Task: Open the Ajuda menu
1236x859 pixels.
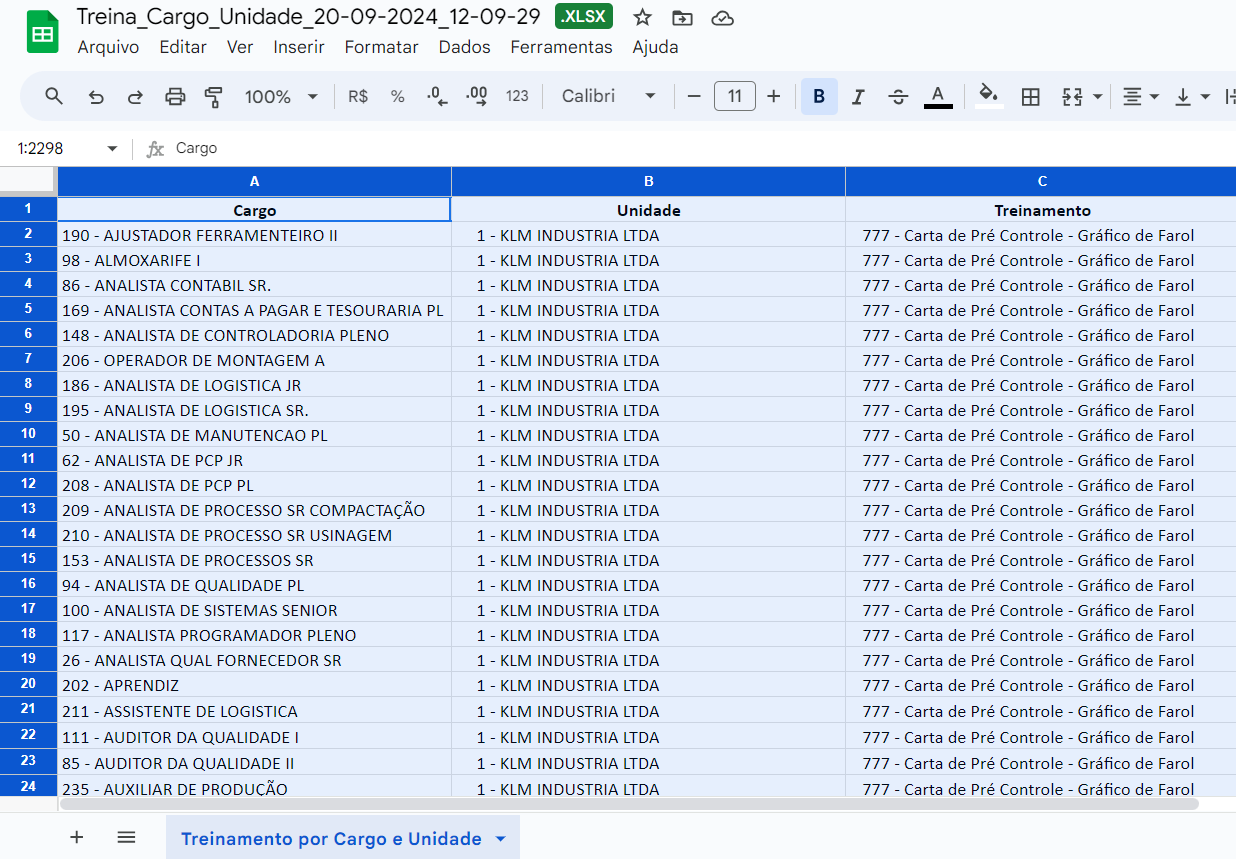Action: 655,47
